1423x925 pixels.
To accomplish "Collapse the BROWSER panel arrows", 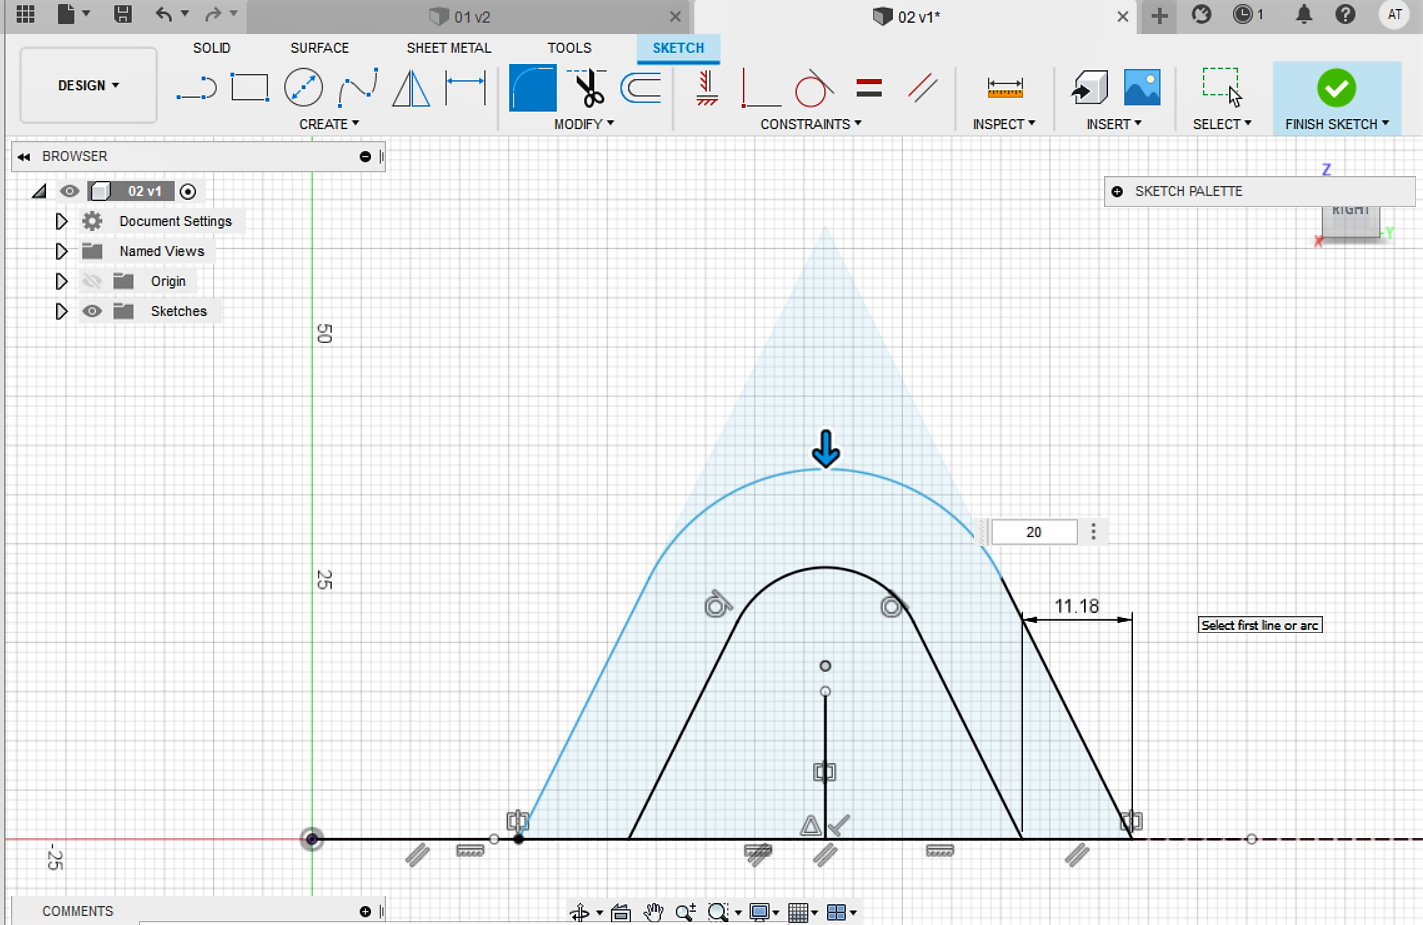I will click(24, 157).
